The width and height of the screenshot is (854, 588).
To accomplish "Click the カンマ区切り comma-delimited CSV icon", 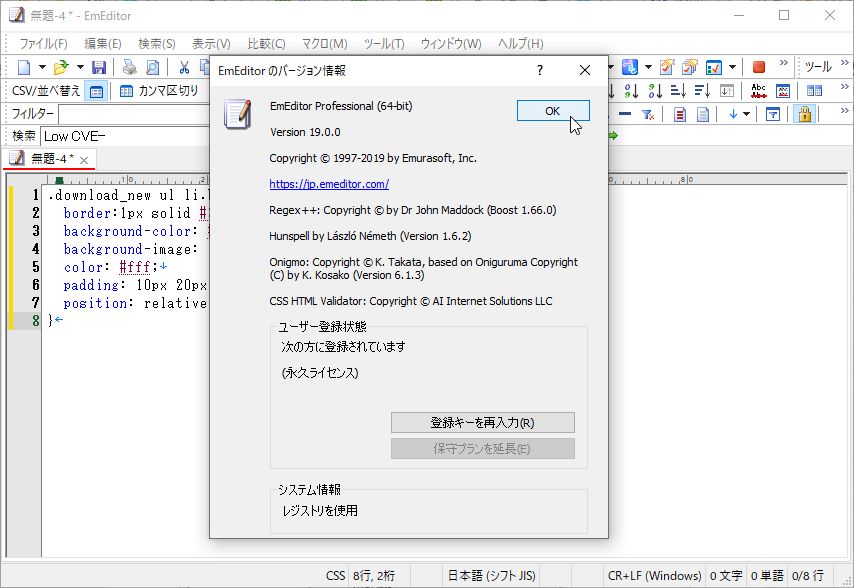I will click(x=126, y=91).
